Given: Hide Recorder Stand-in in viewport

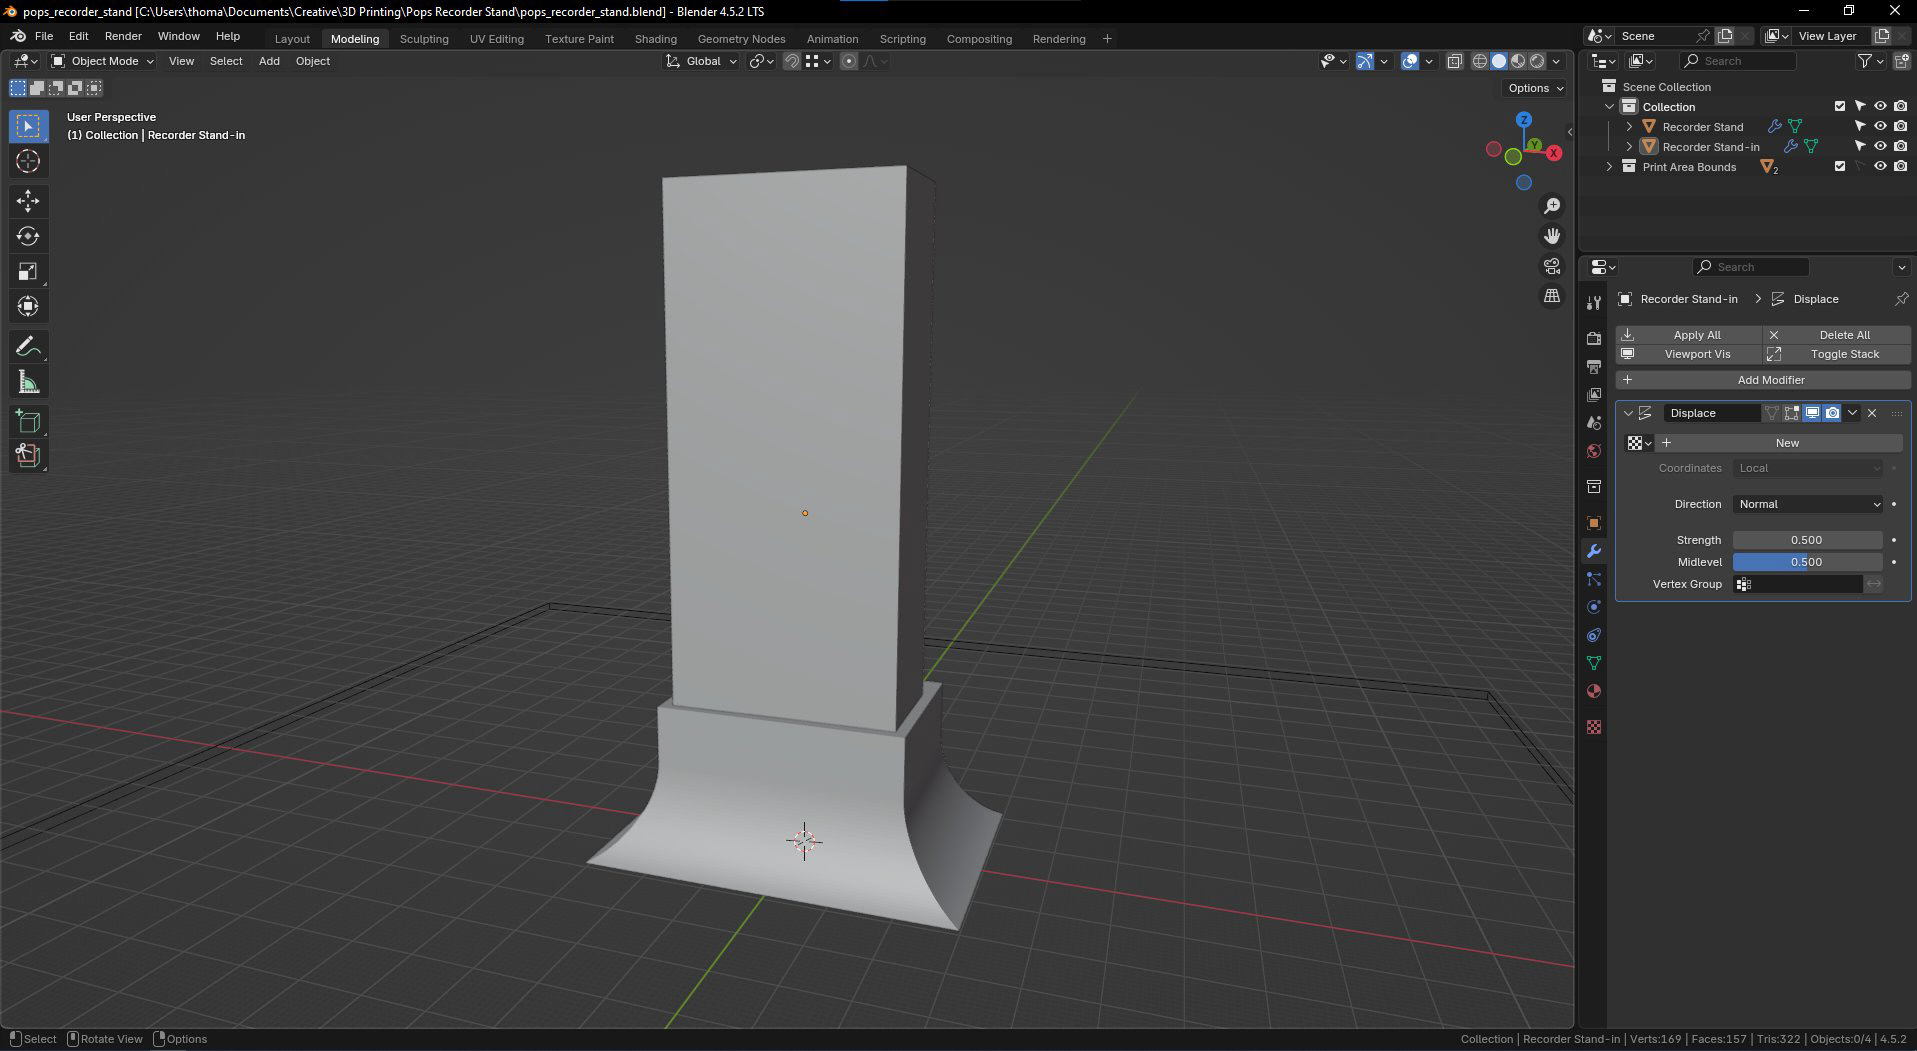Looking at the screenshot, I should pyautogui.click(x=1878, y=146).
